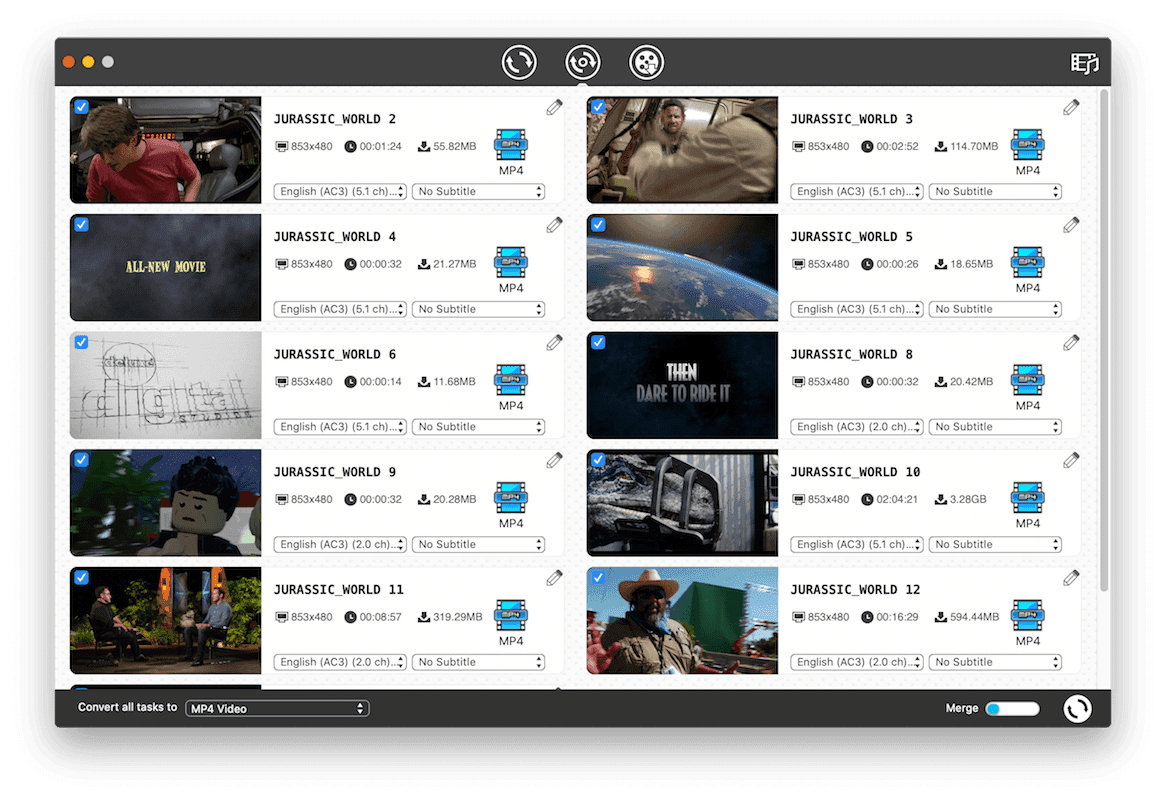
Task: Deselect the JURASSIC_WORLD 8 checkbox
Action: (598, 342)
